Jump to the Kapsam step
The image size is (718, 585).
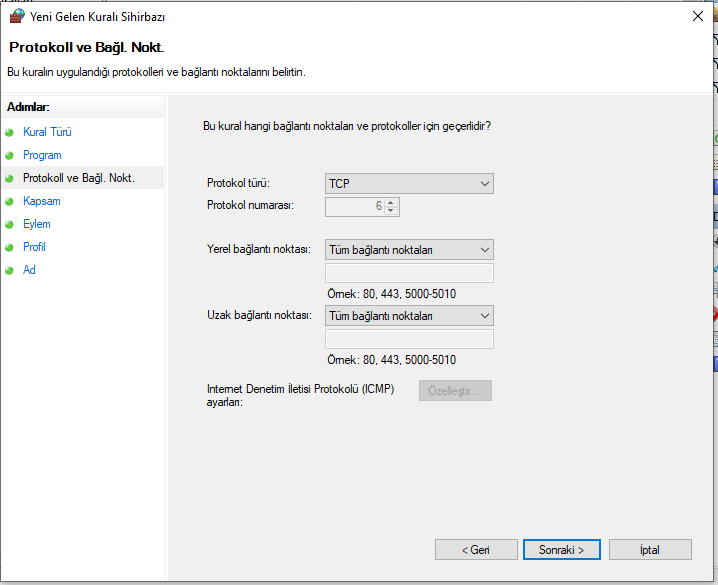coord(42,201)
